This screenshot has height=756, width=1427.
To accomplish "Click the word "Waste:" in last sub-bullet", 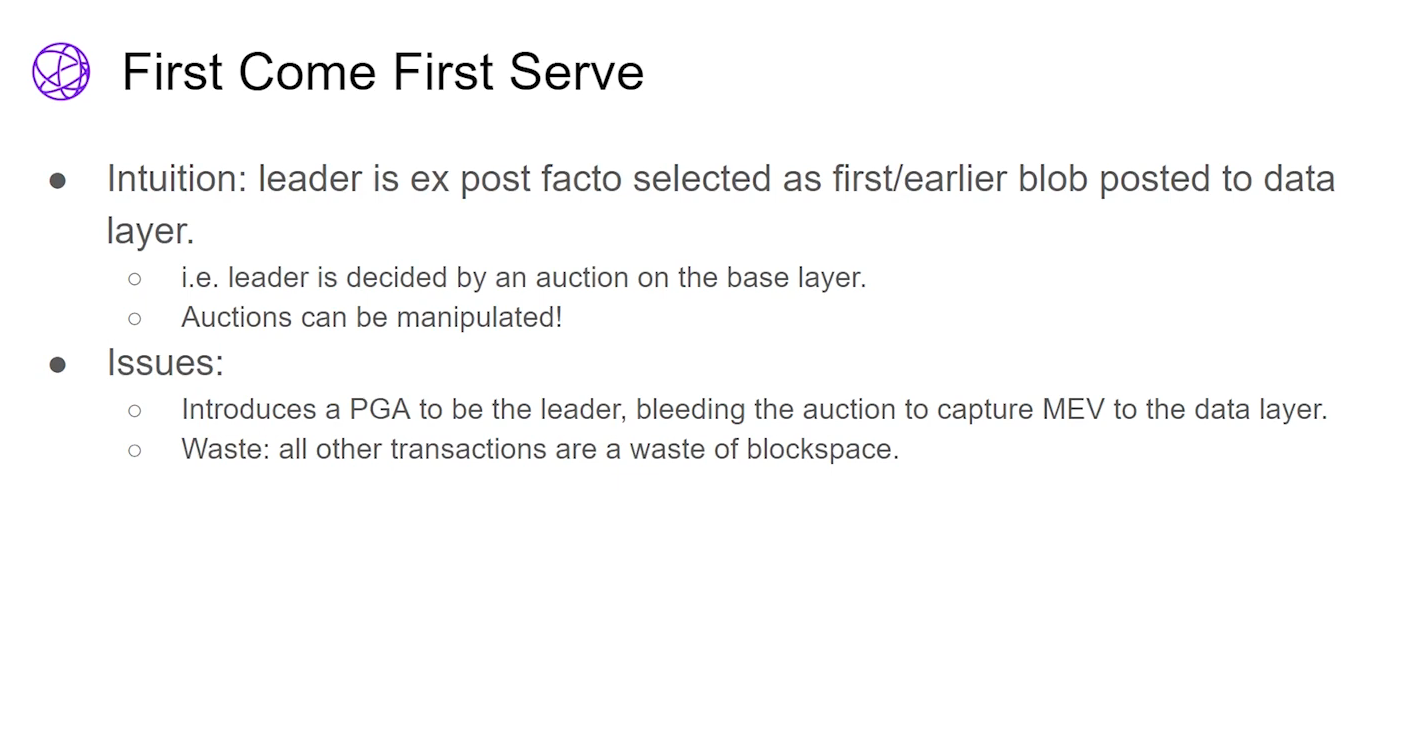I will coord(225,449).
